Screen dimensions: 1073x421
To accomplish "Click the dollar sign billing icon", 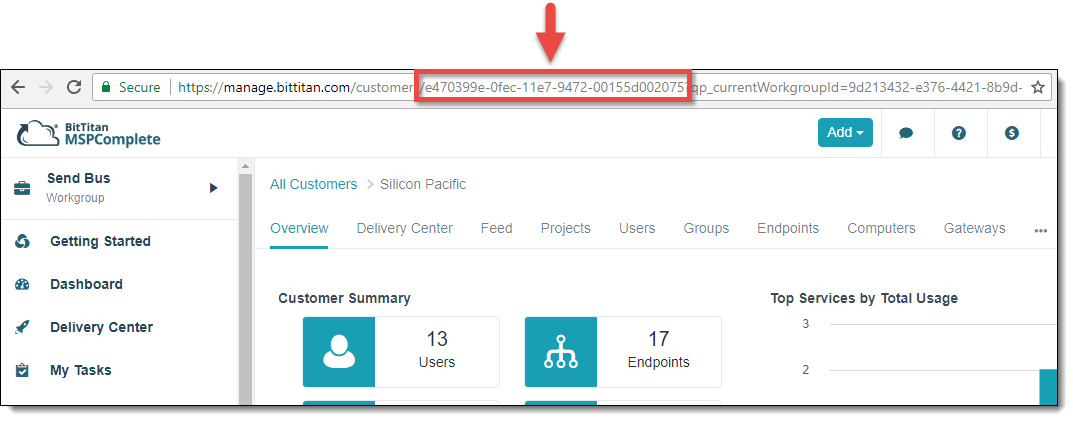I will coord(1011,133).
